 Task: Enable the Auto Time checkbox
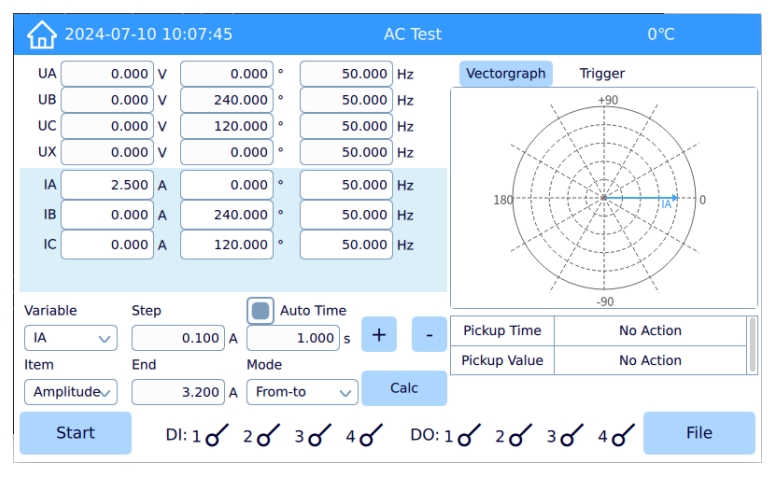click(261, 311)
